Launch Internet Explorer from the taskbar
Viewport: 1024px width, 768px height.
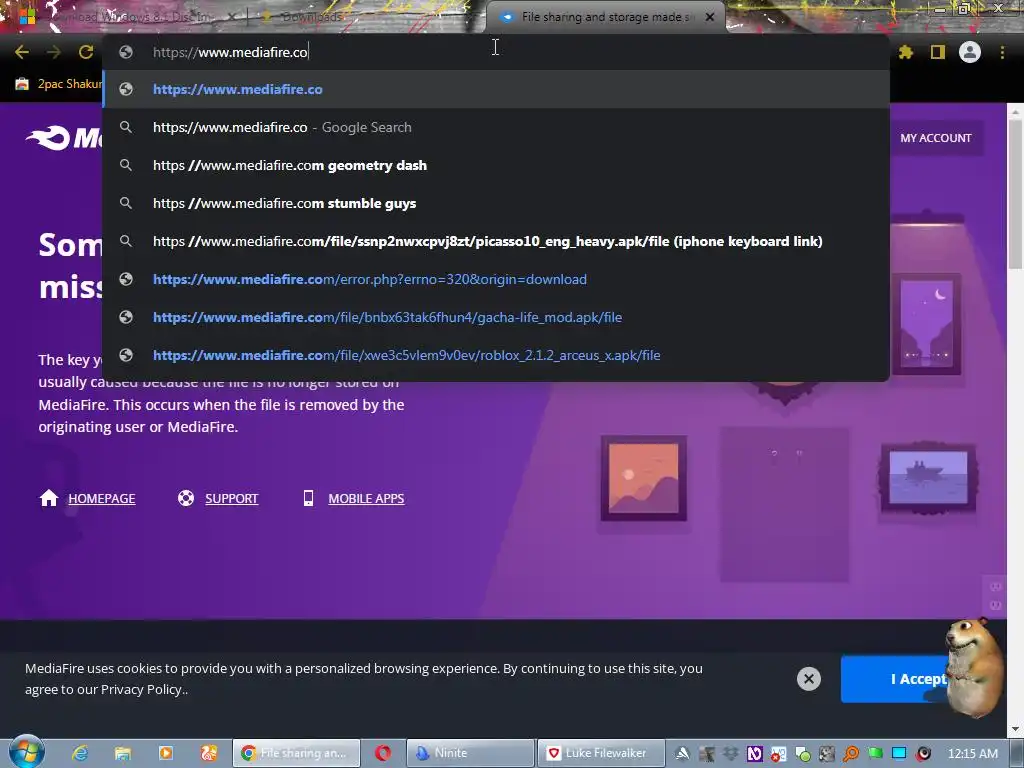[80, 753]
